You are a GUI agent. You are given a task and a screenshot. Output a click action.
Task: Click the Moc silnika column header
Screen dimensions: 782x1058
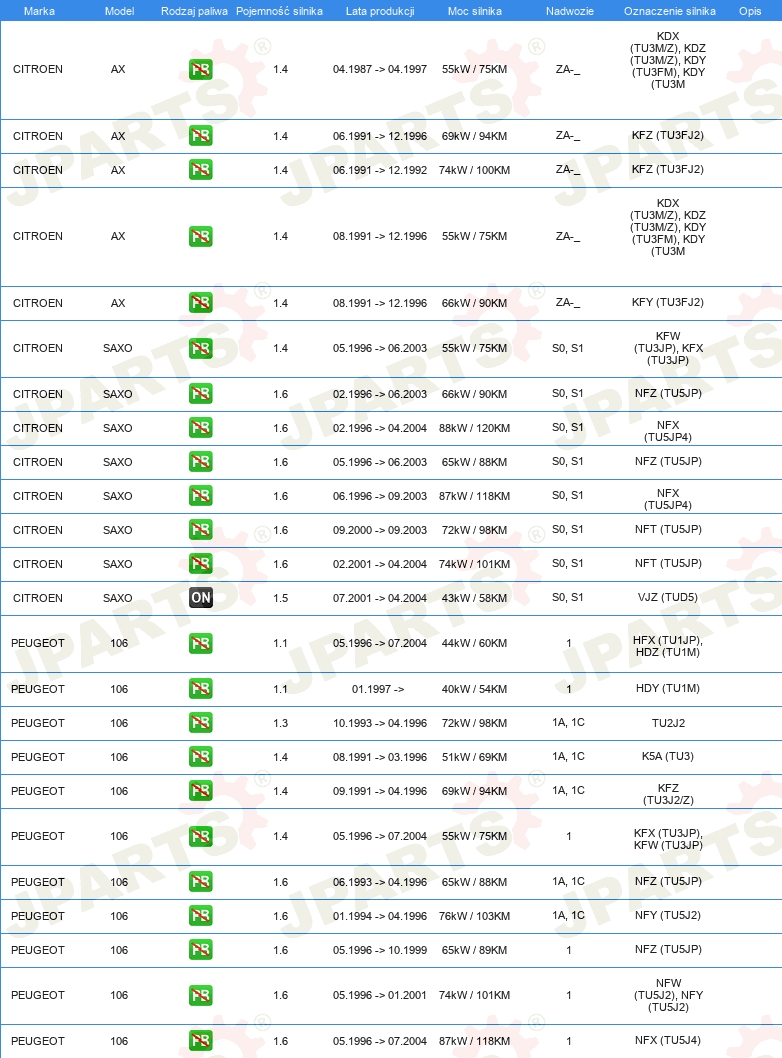(474, 11)
